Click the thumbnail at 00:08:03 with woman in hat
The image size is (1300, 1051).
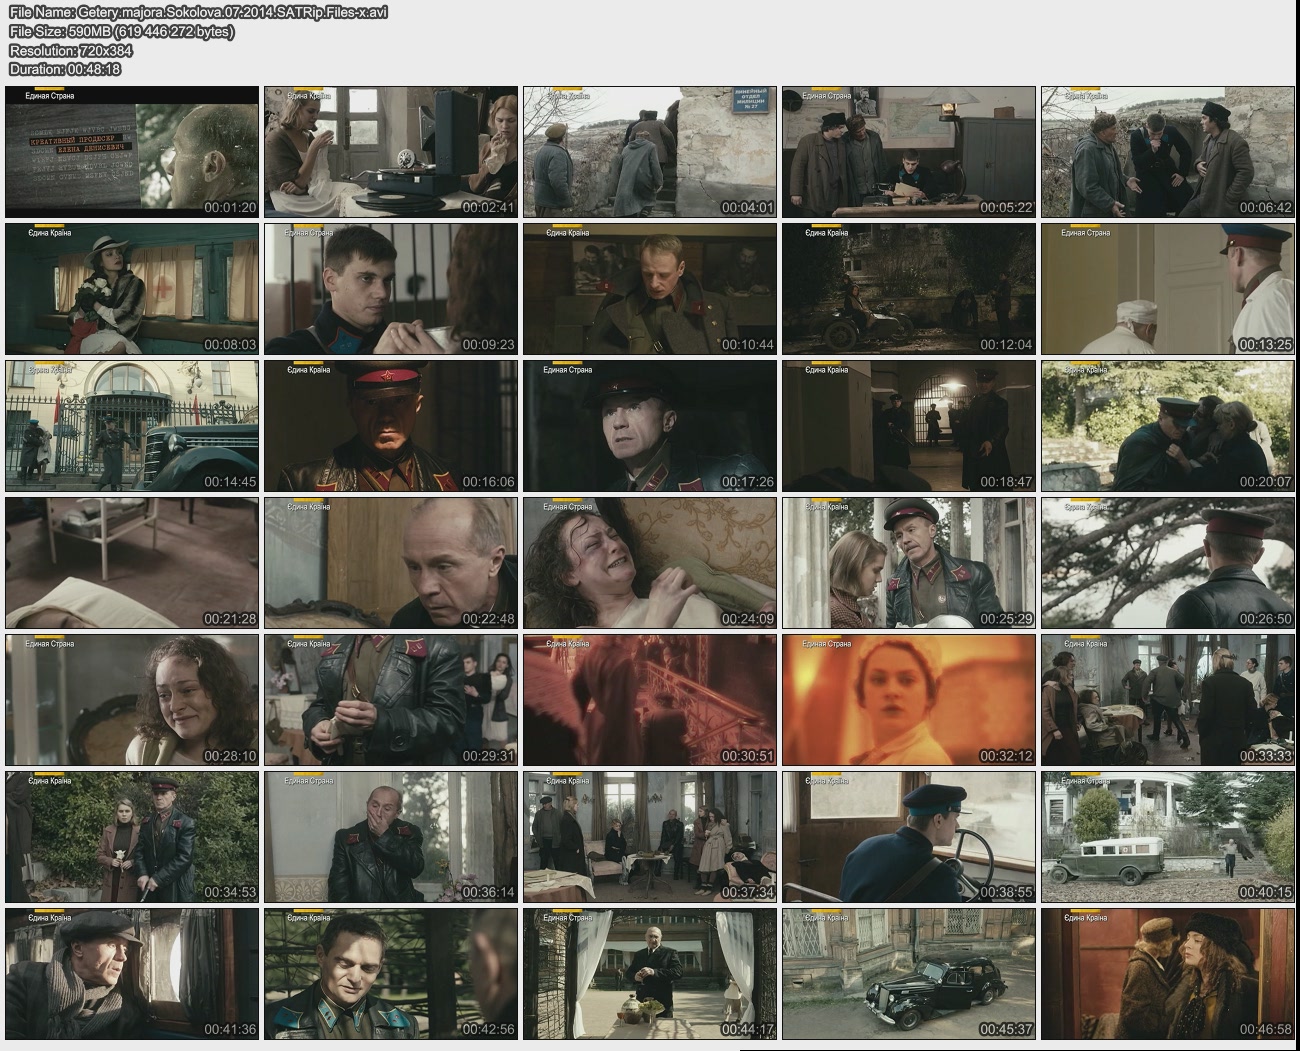click(132, 289)
